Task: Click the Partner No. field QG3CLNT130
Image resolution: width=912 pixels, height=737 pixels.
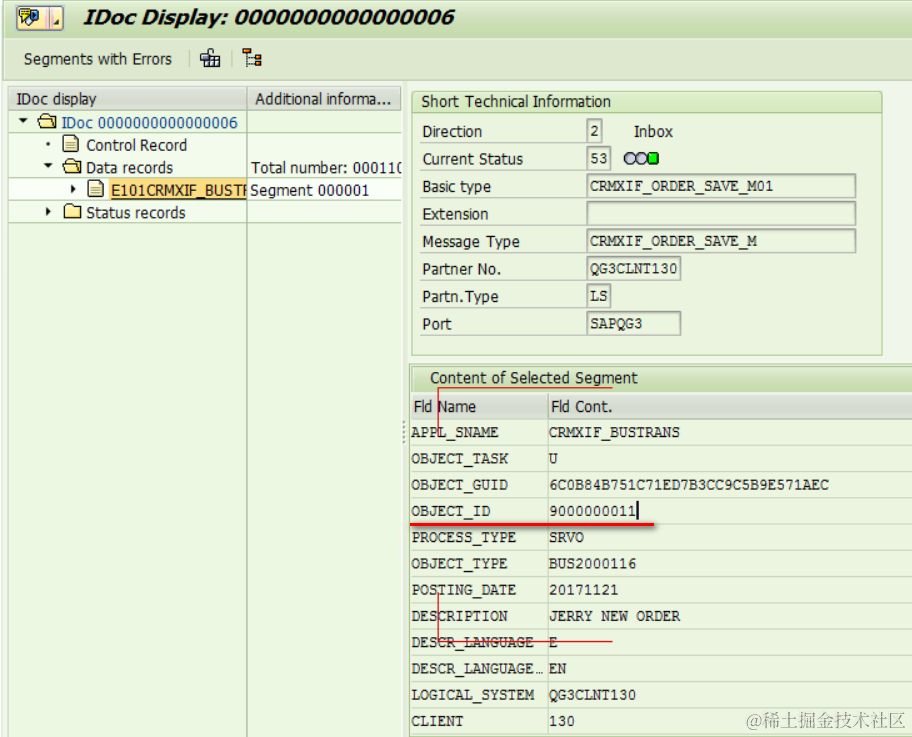Action: click(x=633, y=269)
